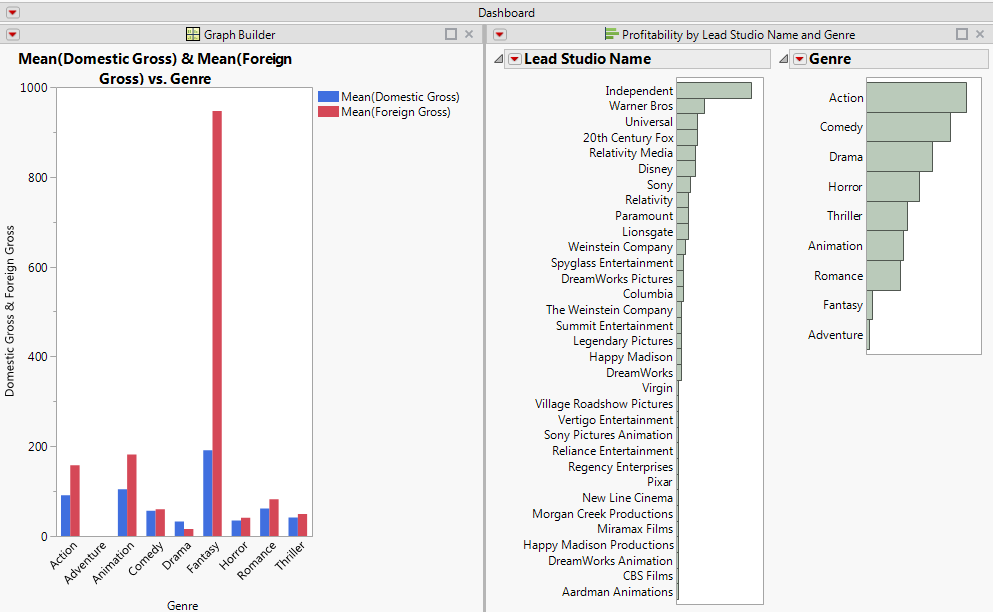Select the red Action foreign gross bar

point(75,500)
